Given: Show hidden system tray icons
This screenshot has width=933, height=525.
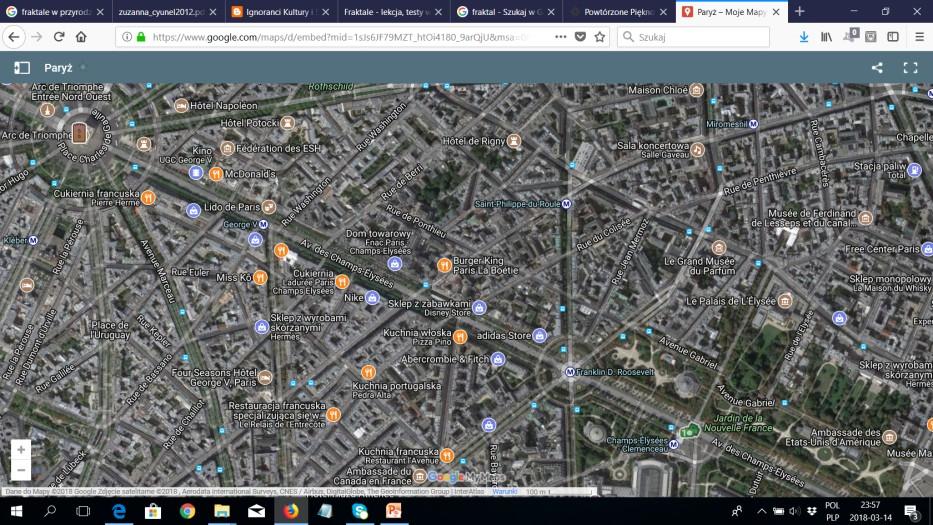Looking at the screenshot, I should 762,511.
